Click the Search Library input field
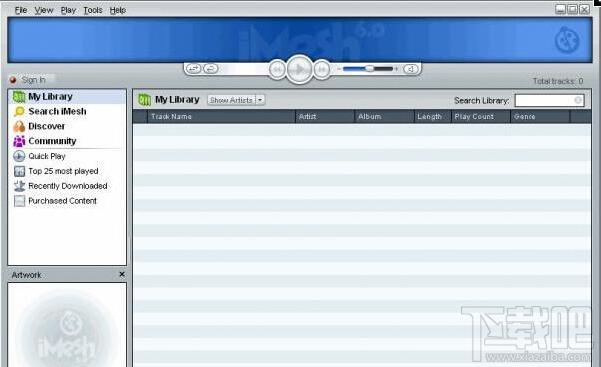Viewport: 601px width, 367px height. [549, 100]
